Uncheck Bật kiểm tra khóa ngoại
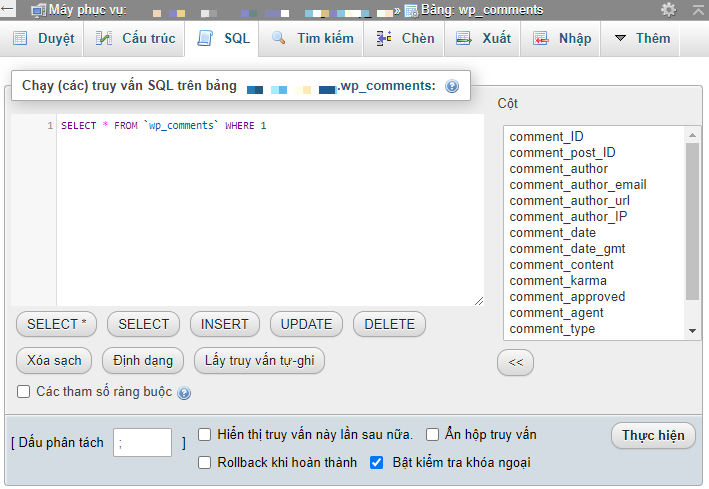Viewport: 709px width, 489px height. 377,463
